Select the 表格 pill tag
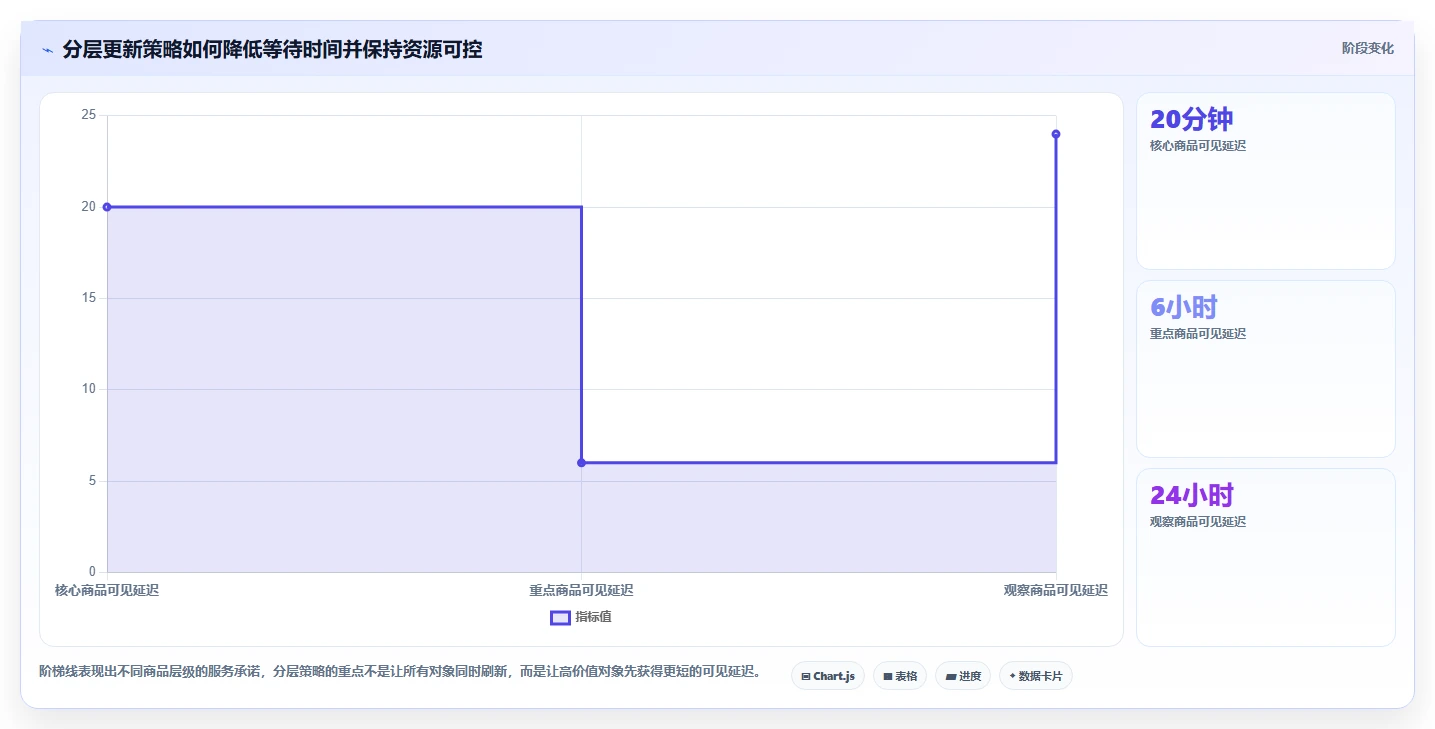 click(x=900, y=676)
